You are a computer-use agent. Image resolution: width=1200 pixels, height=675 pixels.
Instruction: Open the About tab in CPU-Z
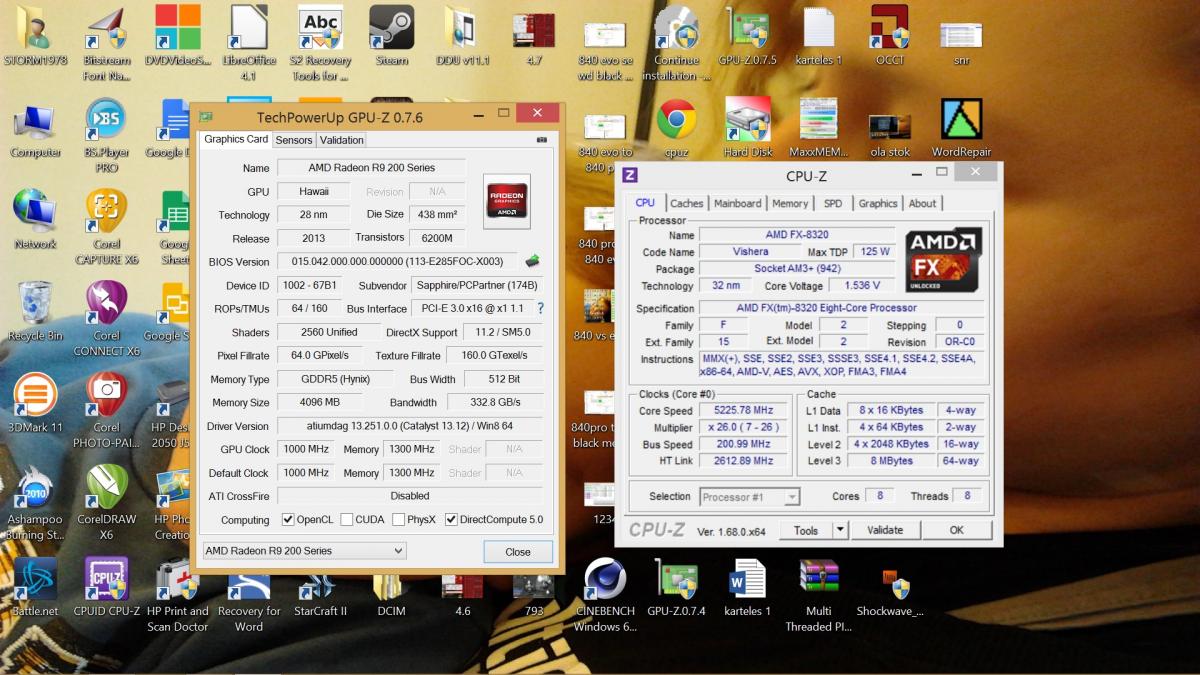[922, 203]
